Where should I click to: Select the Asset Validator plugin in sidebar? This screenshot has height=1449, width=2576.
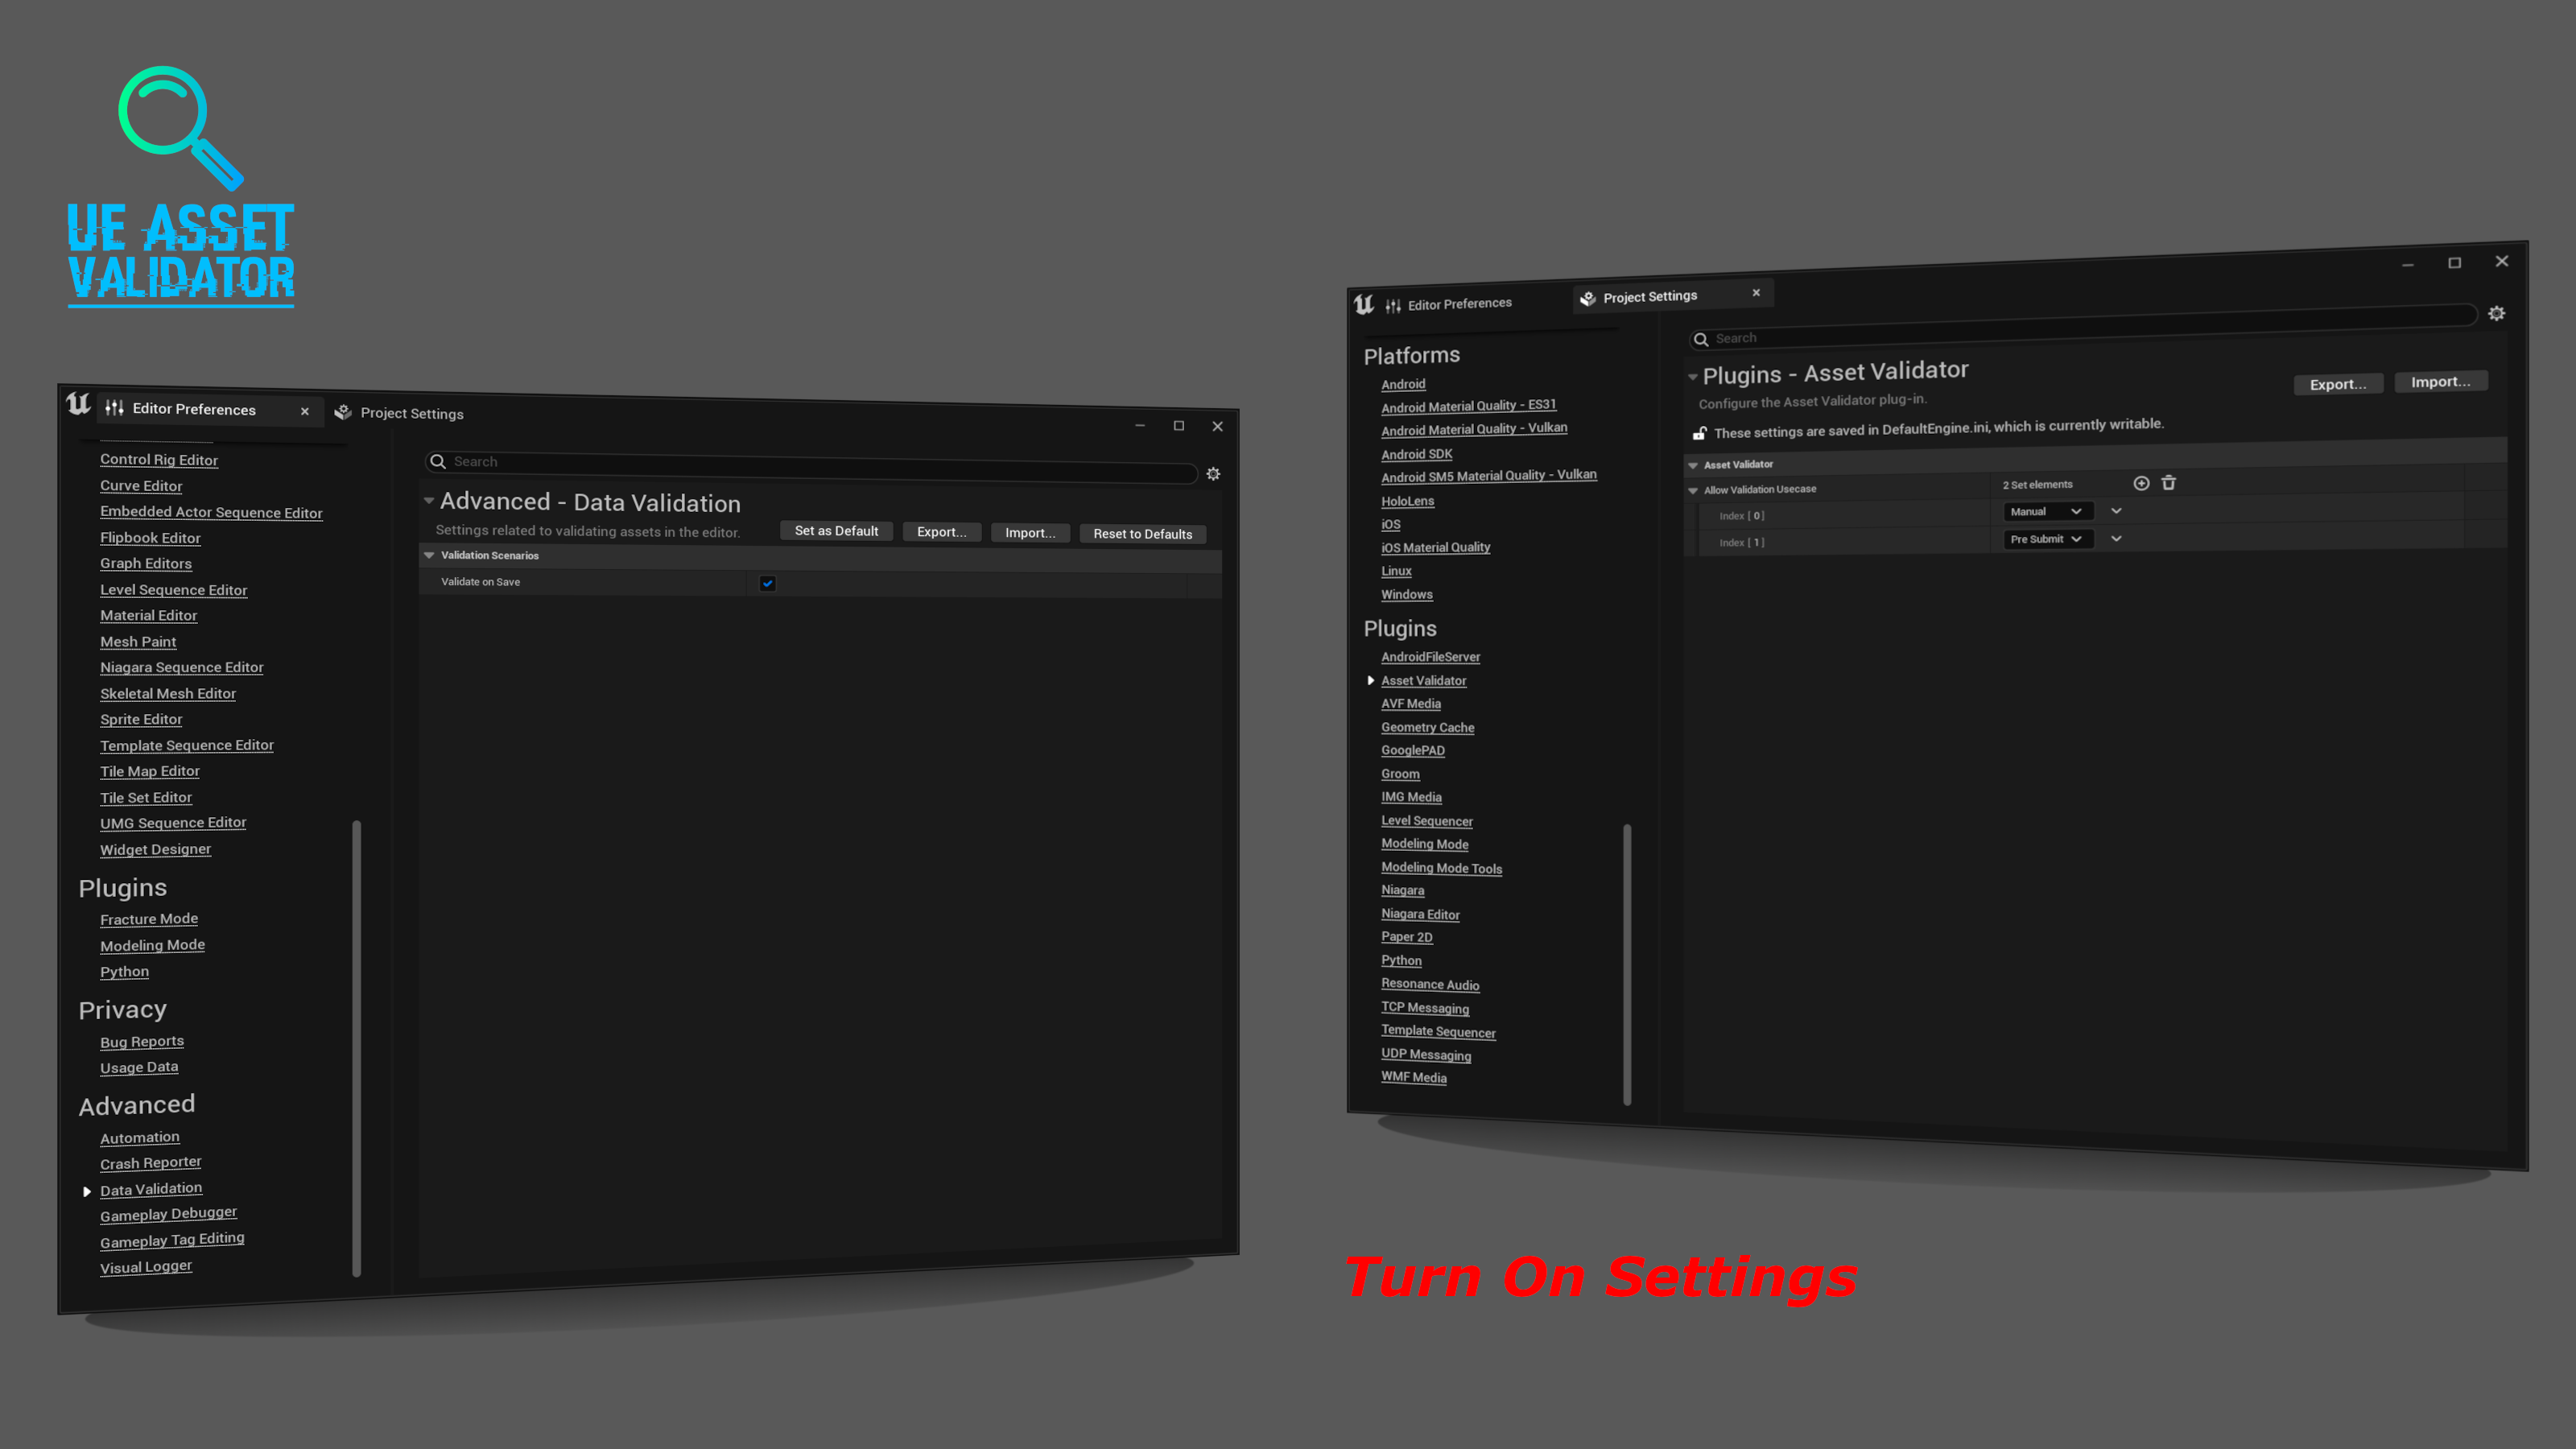pyautogui.click(x=1424, y=681)
